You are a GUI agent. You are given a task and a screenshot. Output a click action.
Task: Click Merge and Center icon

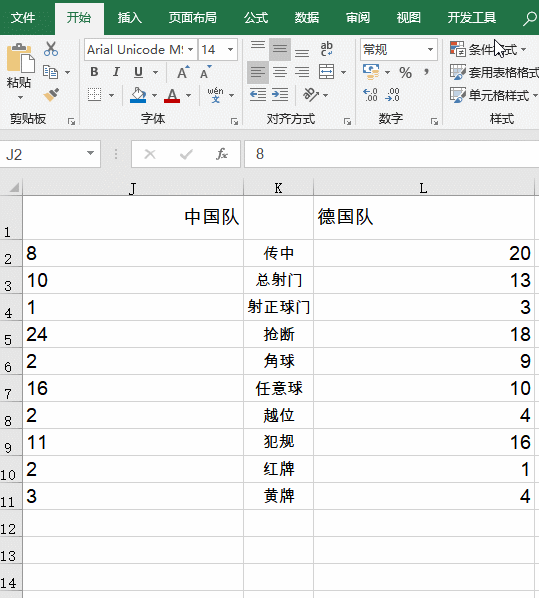pos(327,72)
